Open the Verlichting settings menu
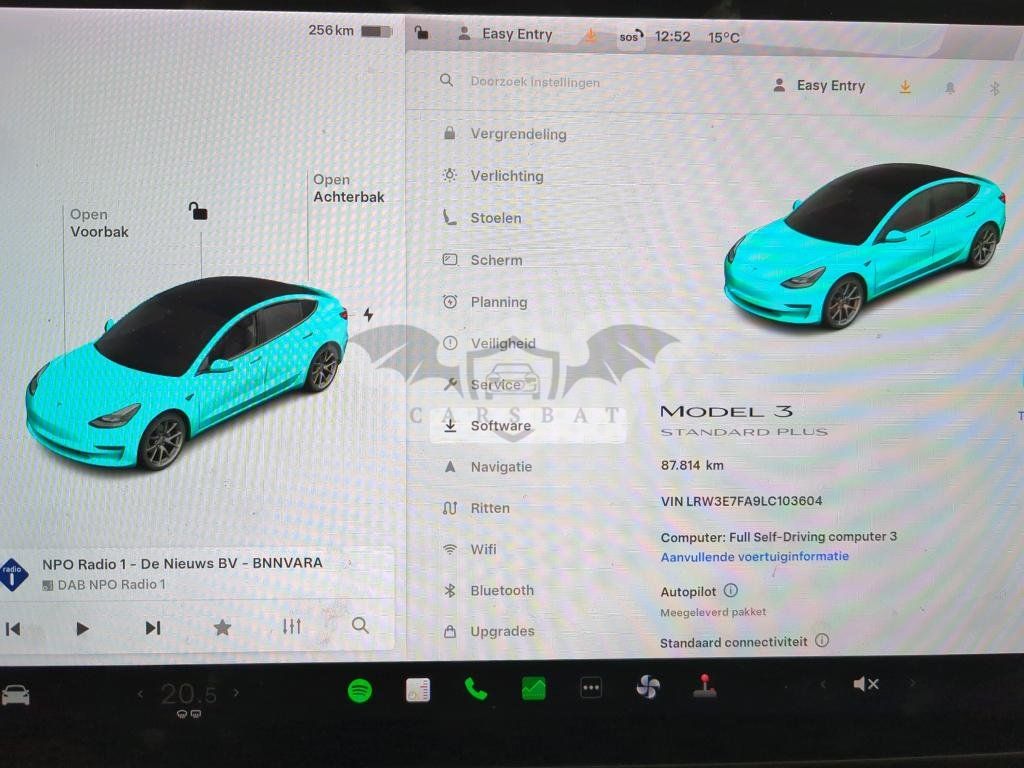The image size is (1024, 768). coord(494,176)
